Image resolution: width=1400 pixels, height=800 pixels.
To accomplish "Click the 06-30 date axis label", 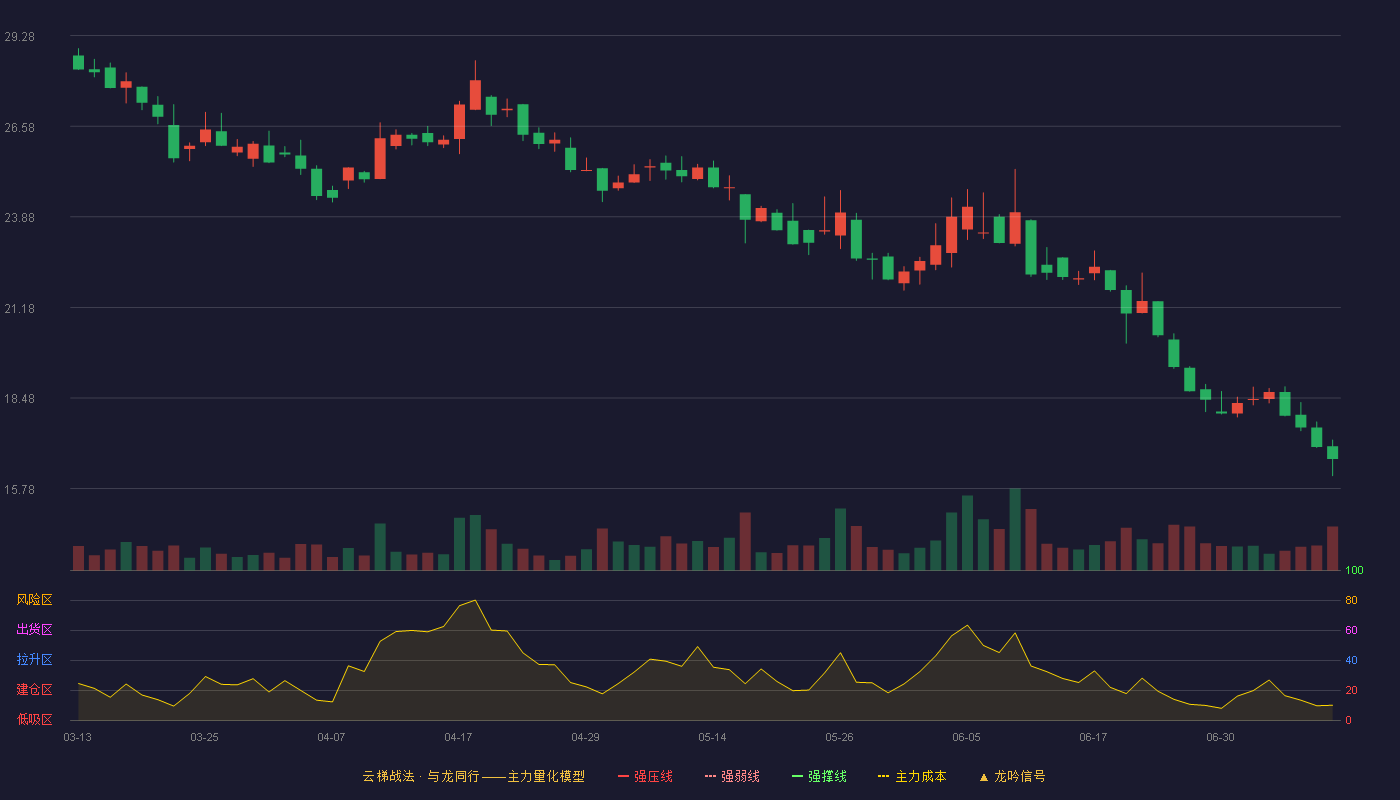I will 1220,737.
